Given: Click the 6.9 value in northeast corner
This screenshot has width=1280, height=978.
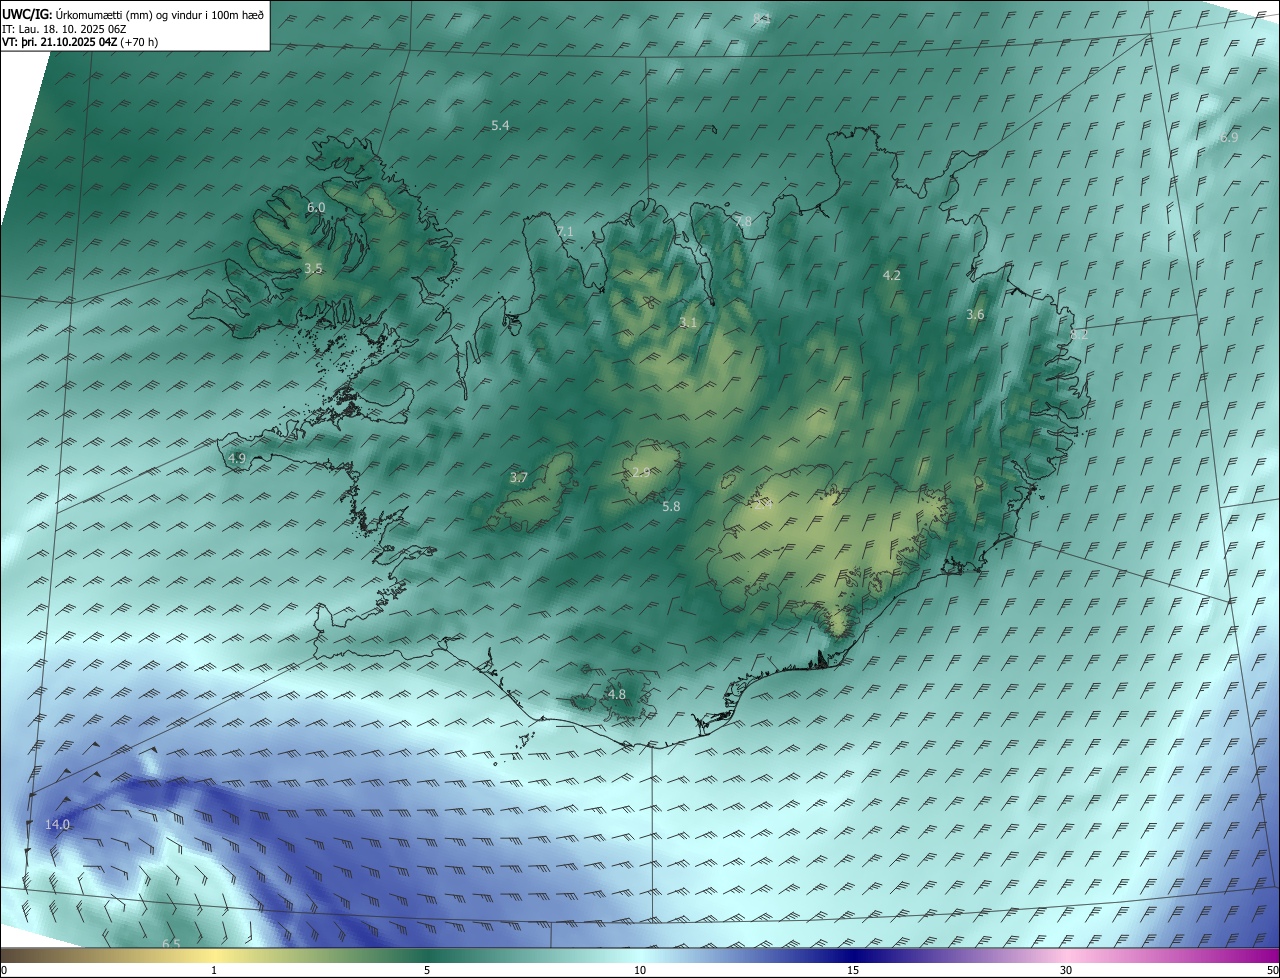Looking at the screenshot, I should click(1229, 137).
